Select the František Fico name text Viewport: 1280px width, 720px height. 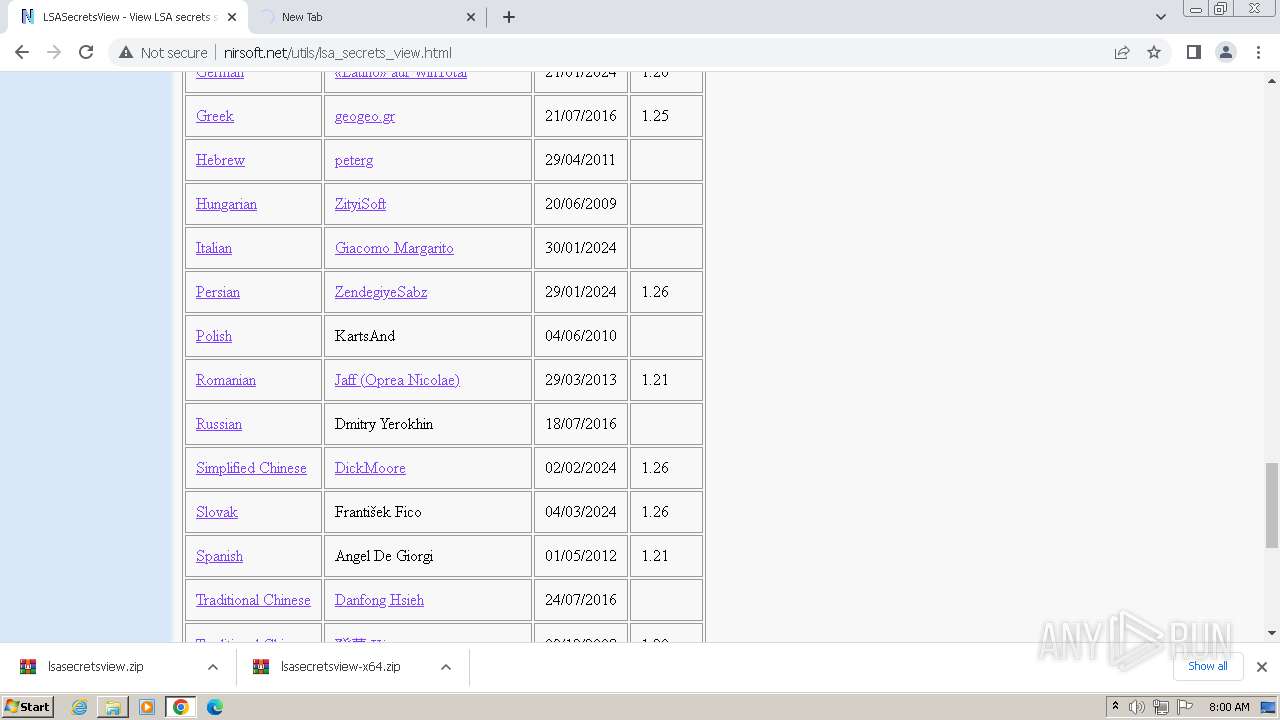click(378, 512)
